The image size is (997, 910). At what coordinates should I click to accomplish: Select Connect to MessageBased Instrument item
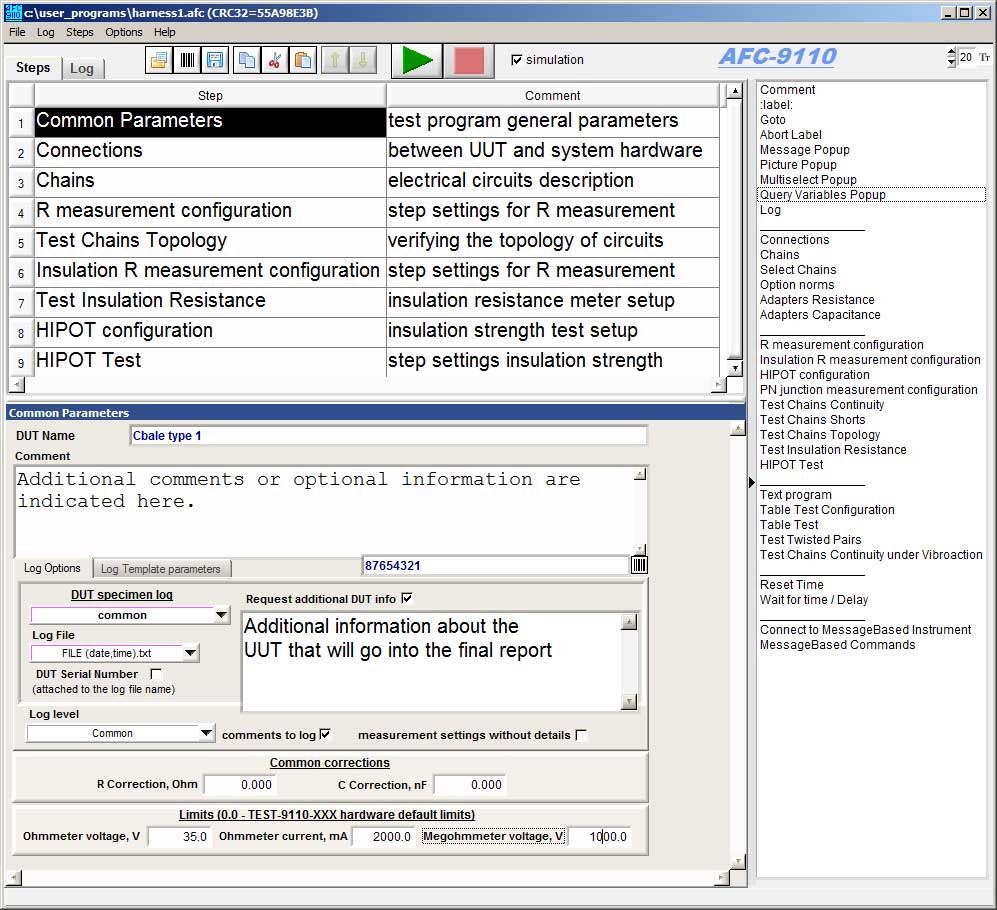tap(865, 630)
